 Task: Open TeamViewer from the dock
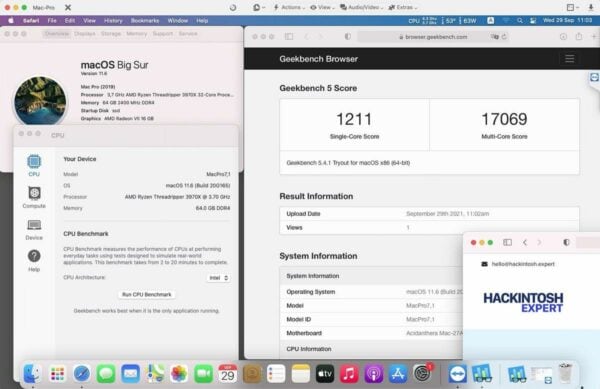(457, 374)
